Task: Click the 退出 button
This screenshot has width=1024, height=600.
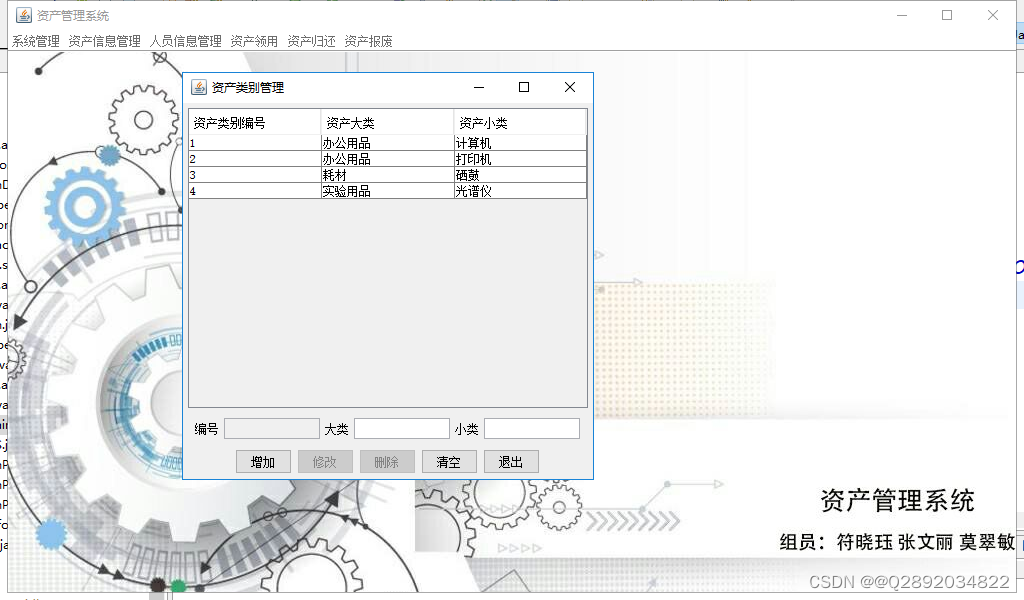Action: [x=511, y=462]
